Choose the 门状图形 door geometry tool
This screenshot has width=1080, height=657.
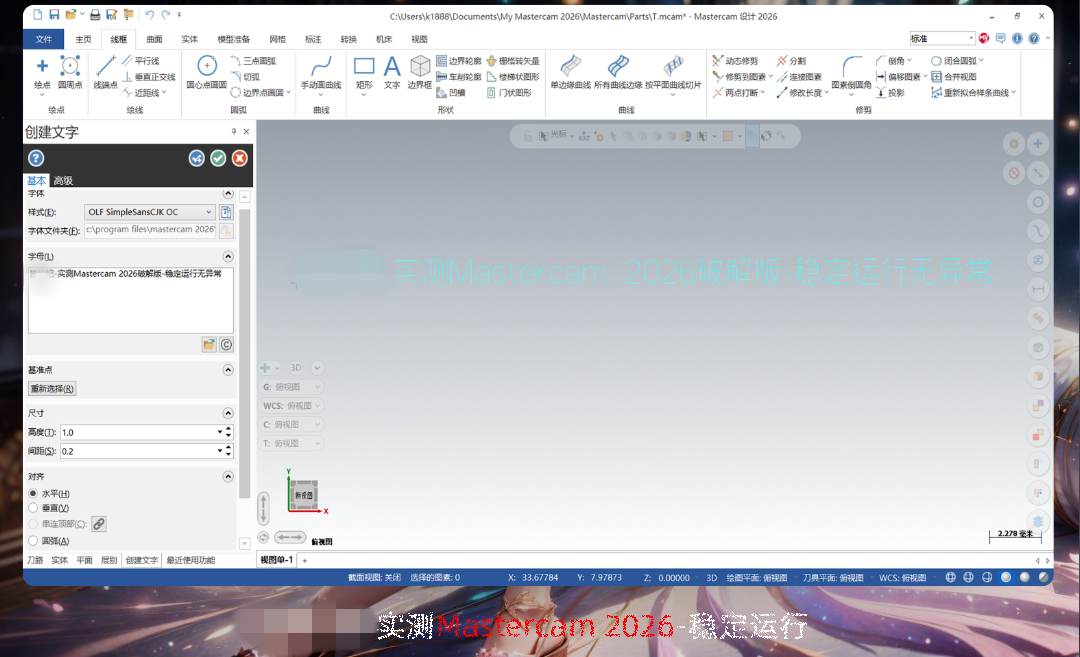510,93
